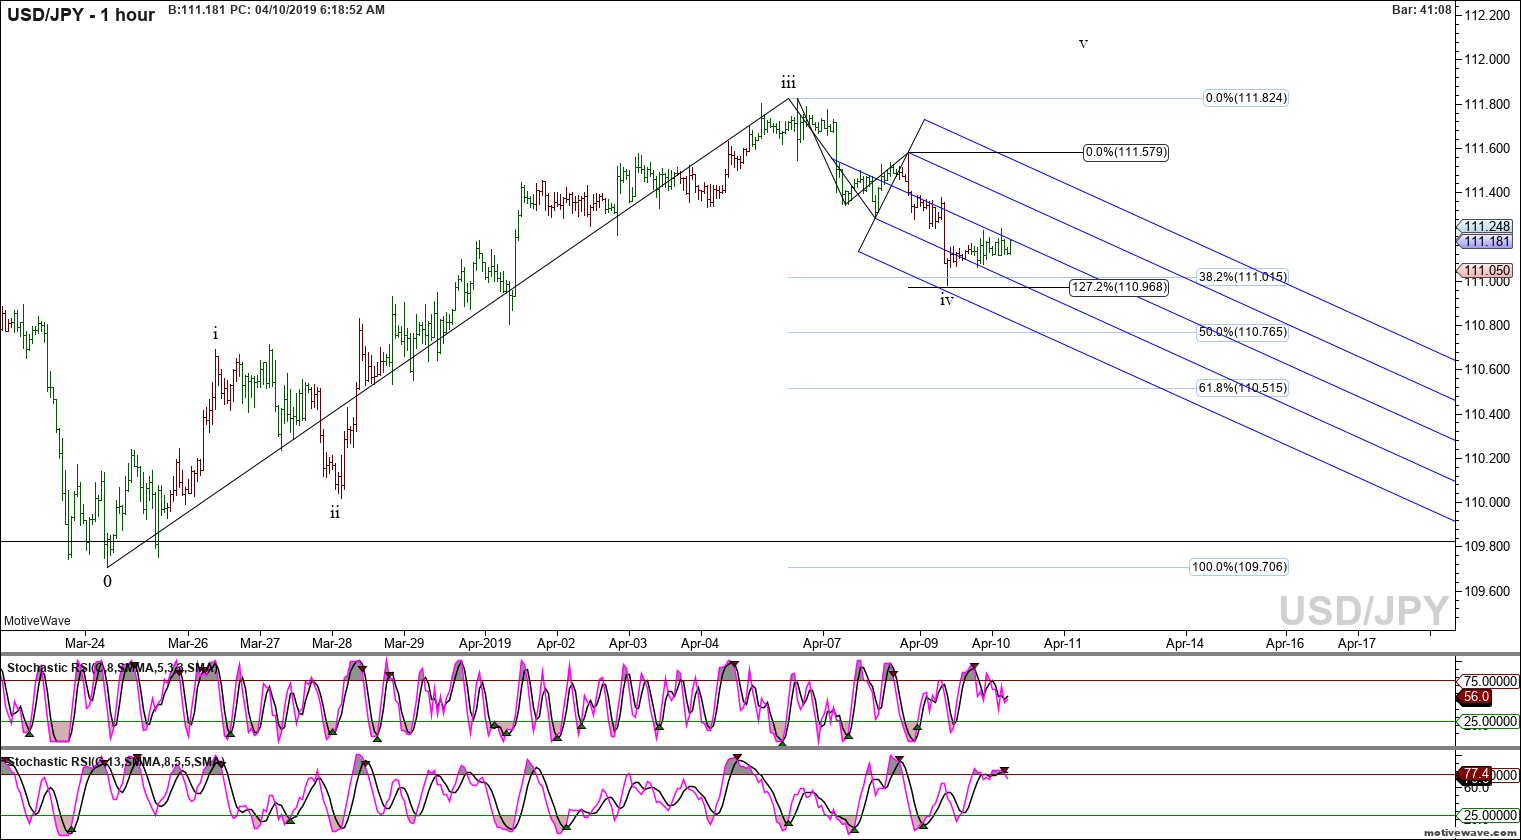Click 111.800 on the price axis
The height and width of the screenshot is (840, 1521).
tap(1487, 104)
